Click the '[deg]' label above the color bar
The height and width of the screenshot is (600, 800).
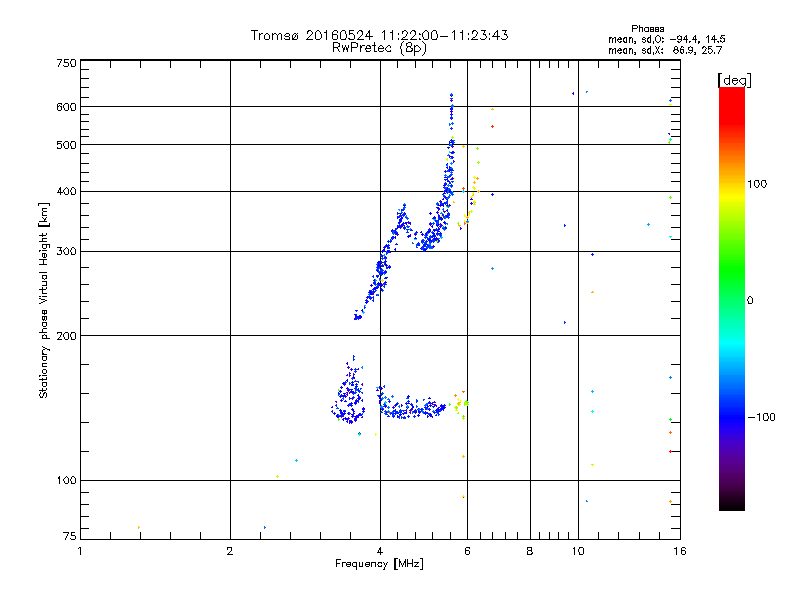click(734, 80)
